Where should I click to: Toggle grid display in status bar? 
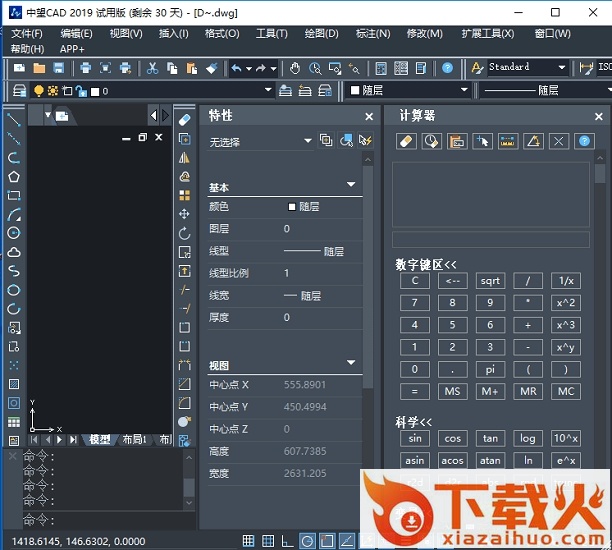268,541
